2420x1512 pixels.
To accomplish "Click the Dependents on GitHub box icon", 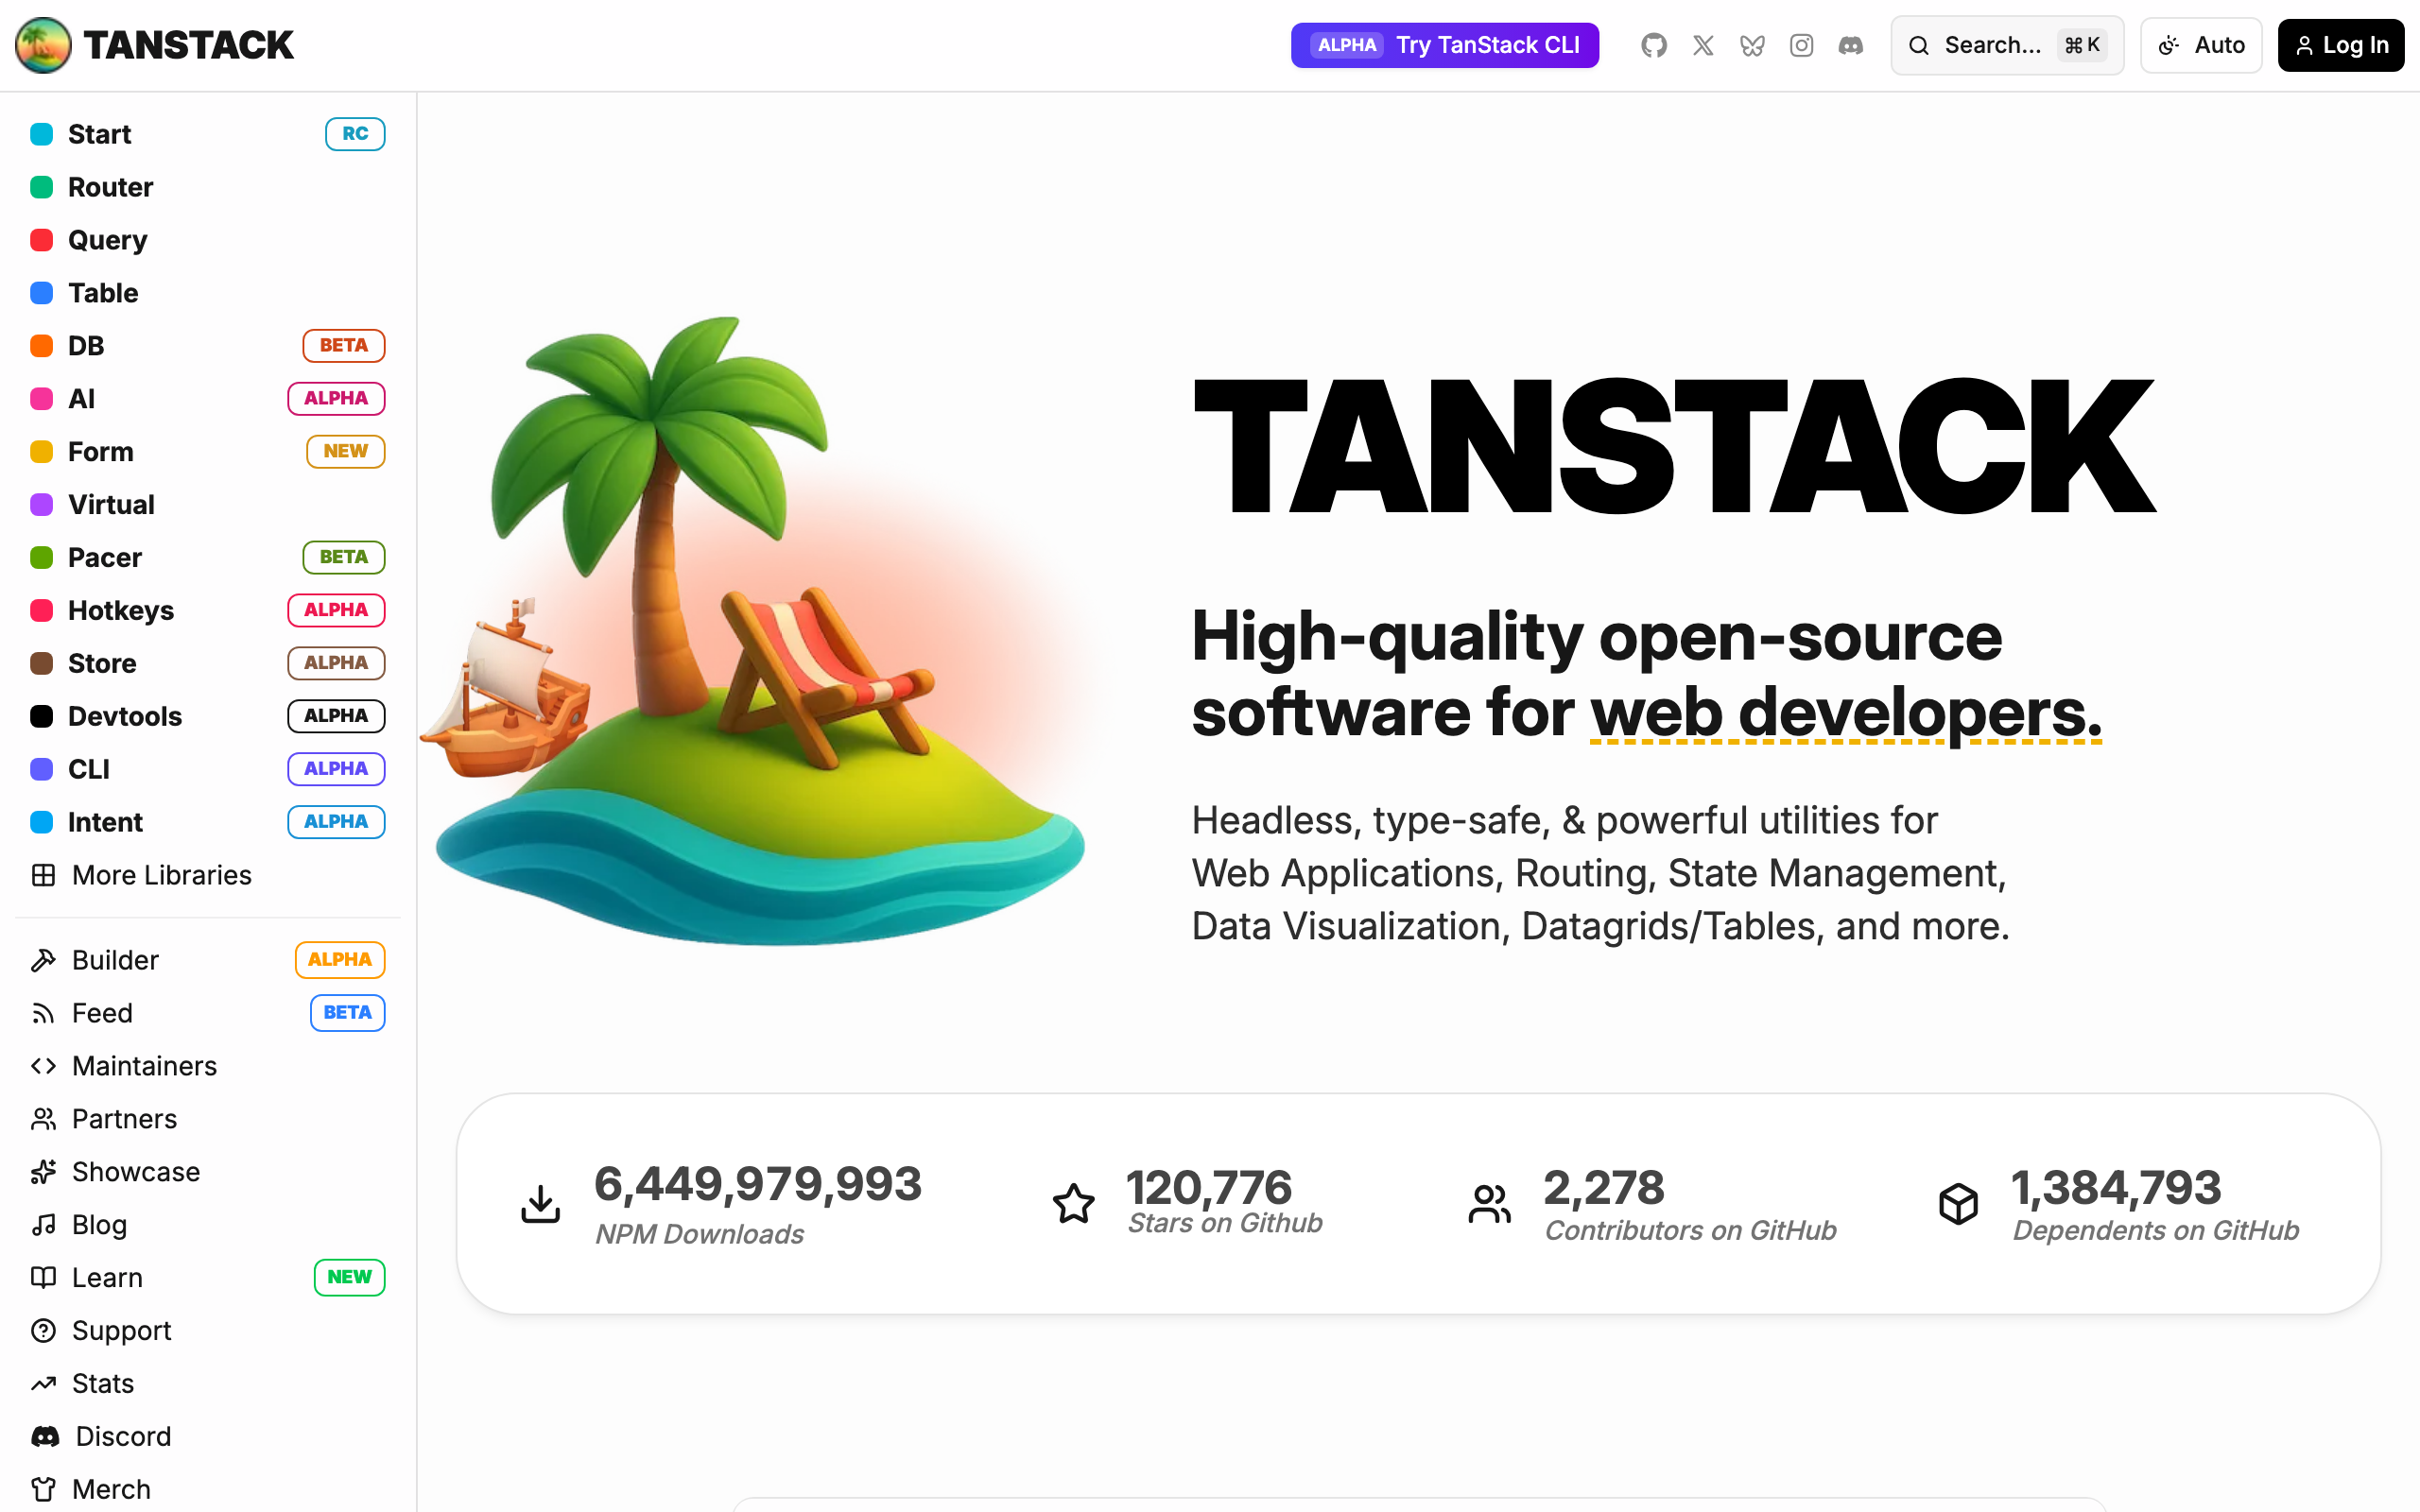I will pyautogui.click(x=1958, y=1204).
